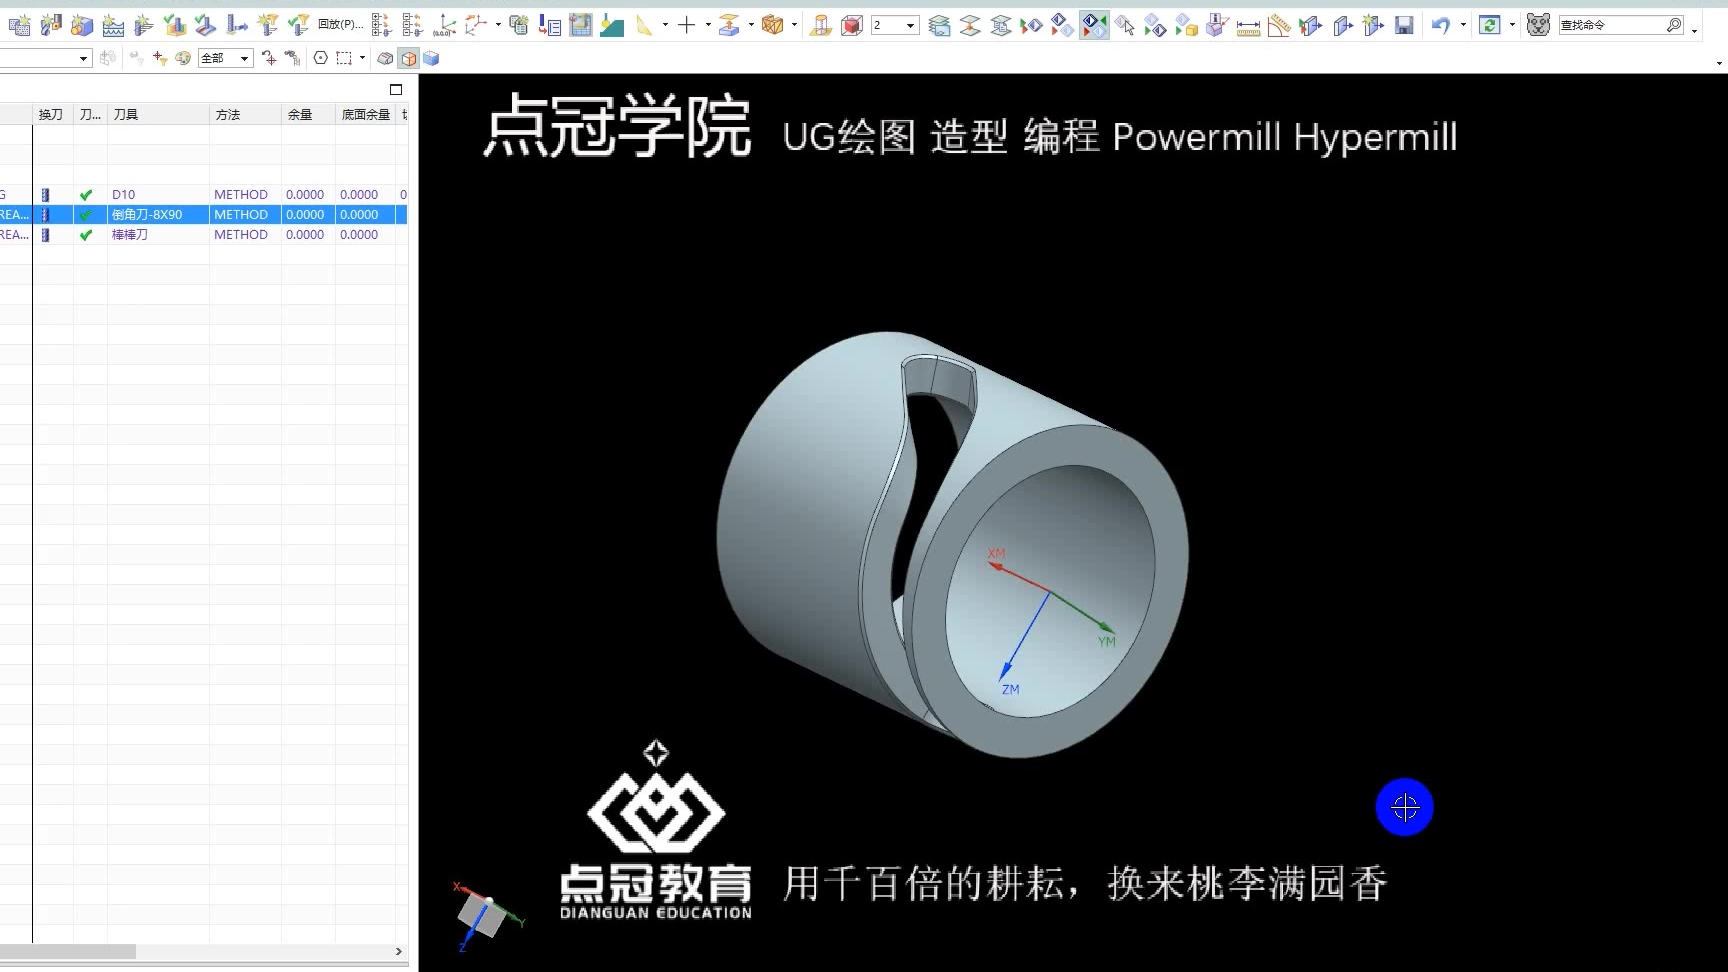Click the navigator horizontal scrollbar thumb
Image resolution: width=1728 pixels, height=972 pixels.
point(68,952)
